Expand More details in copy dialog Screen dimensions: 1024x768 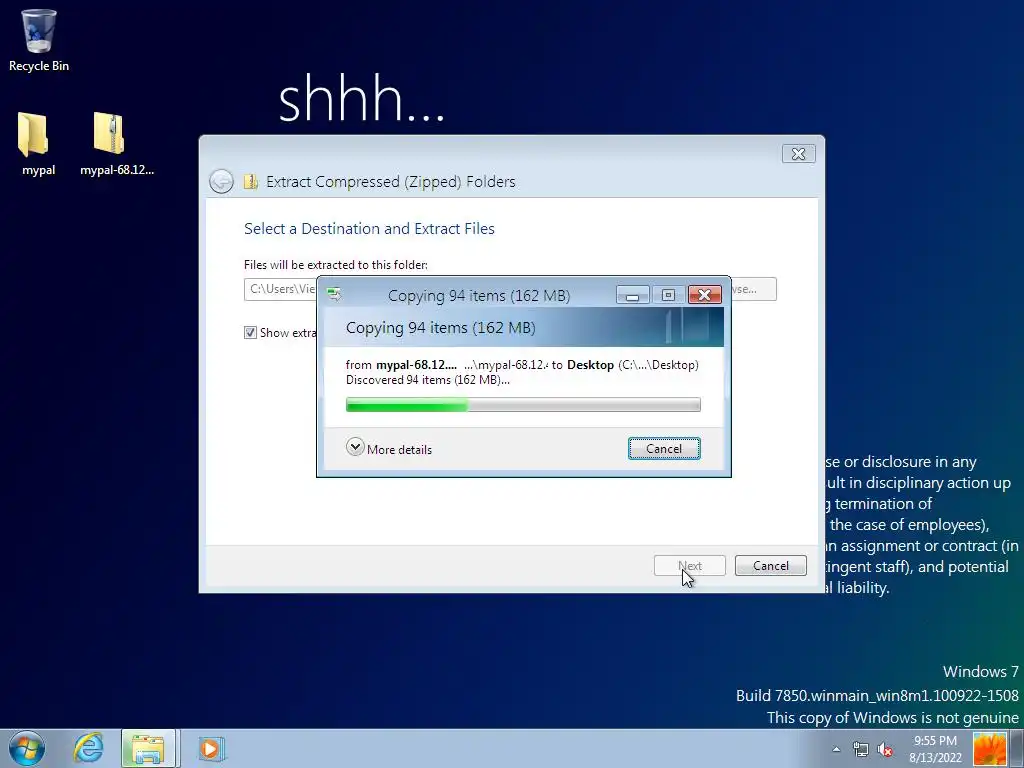[389, 449]
